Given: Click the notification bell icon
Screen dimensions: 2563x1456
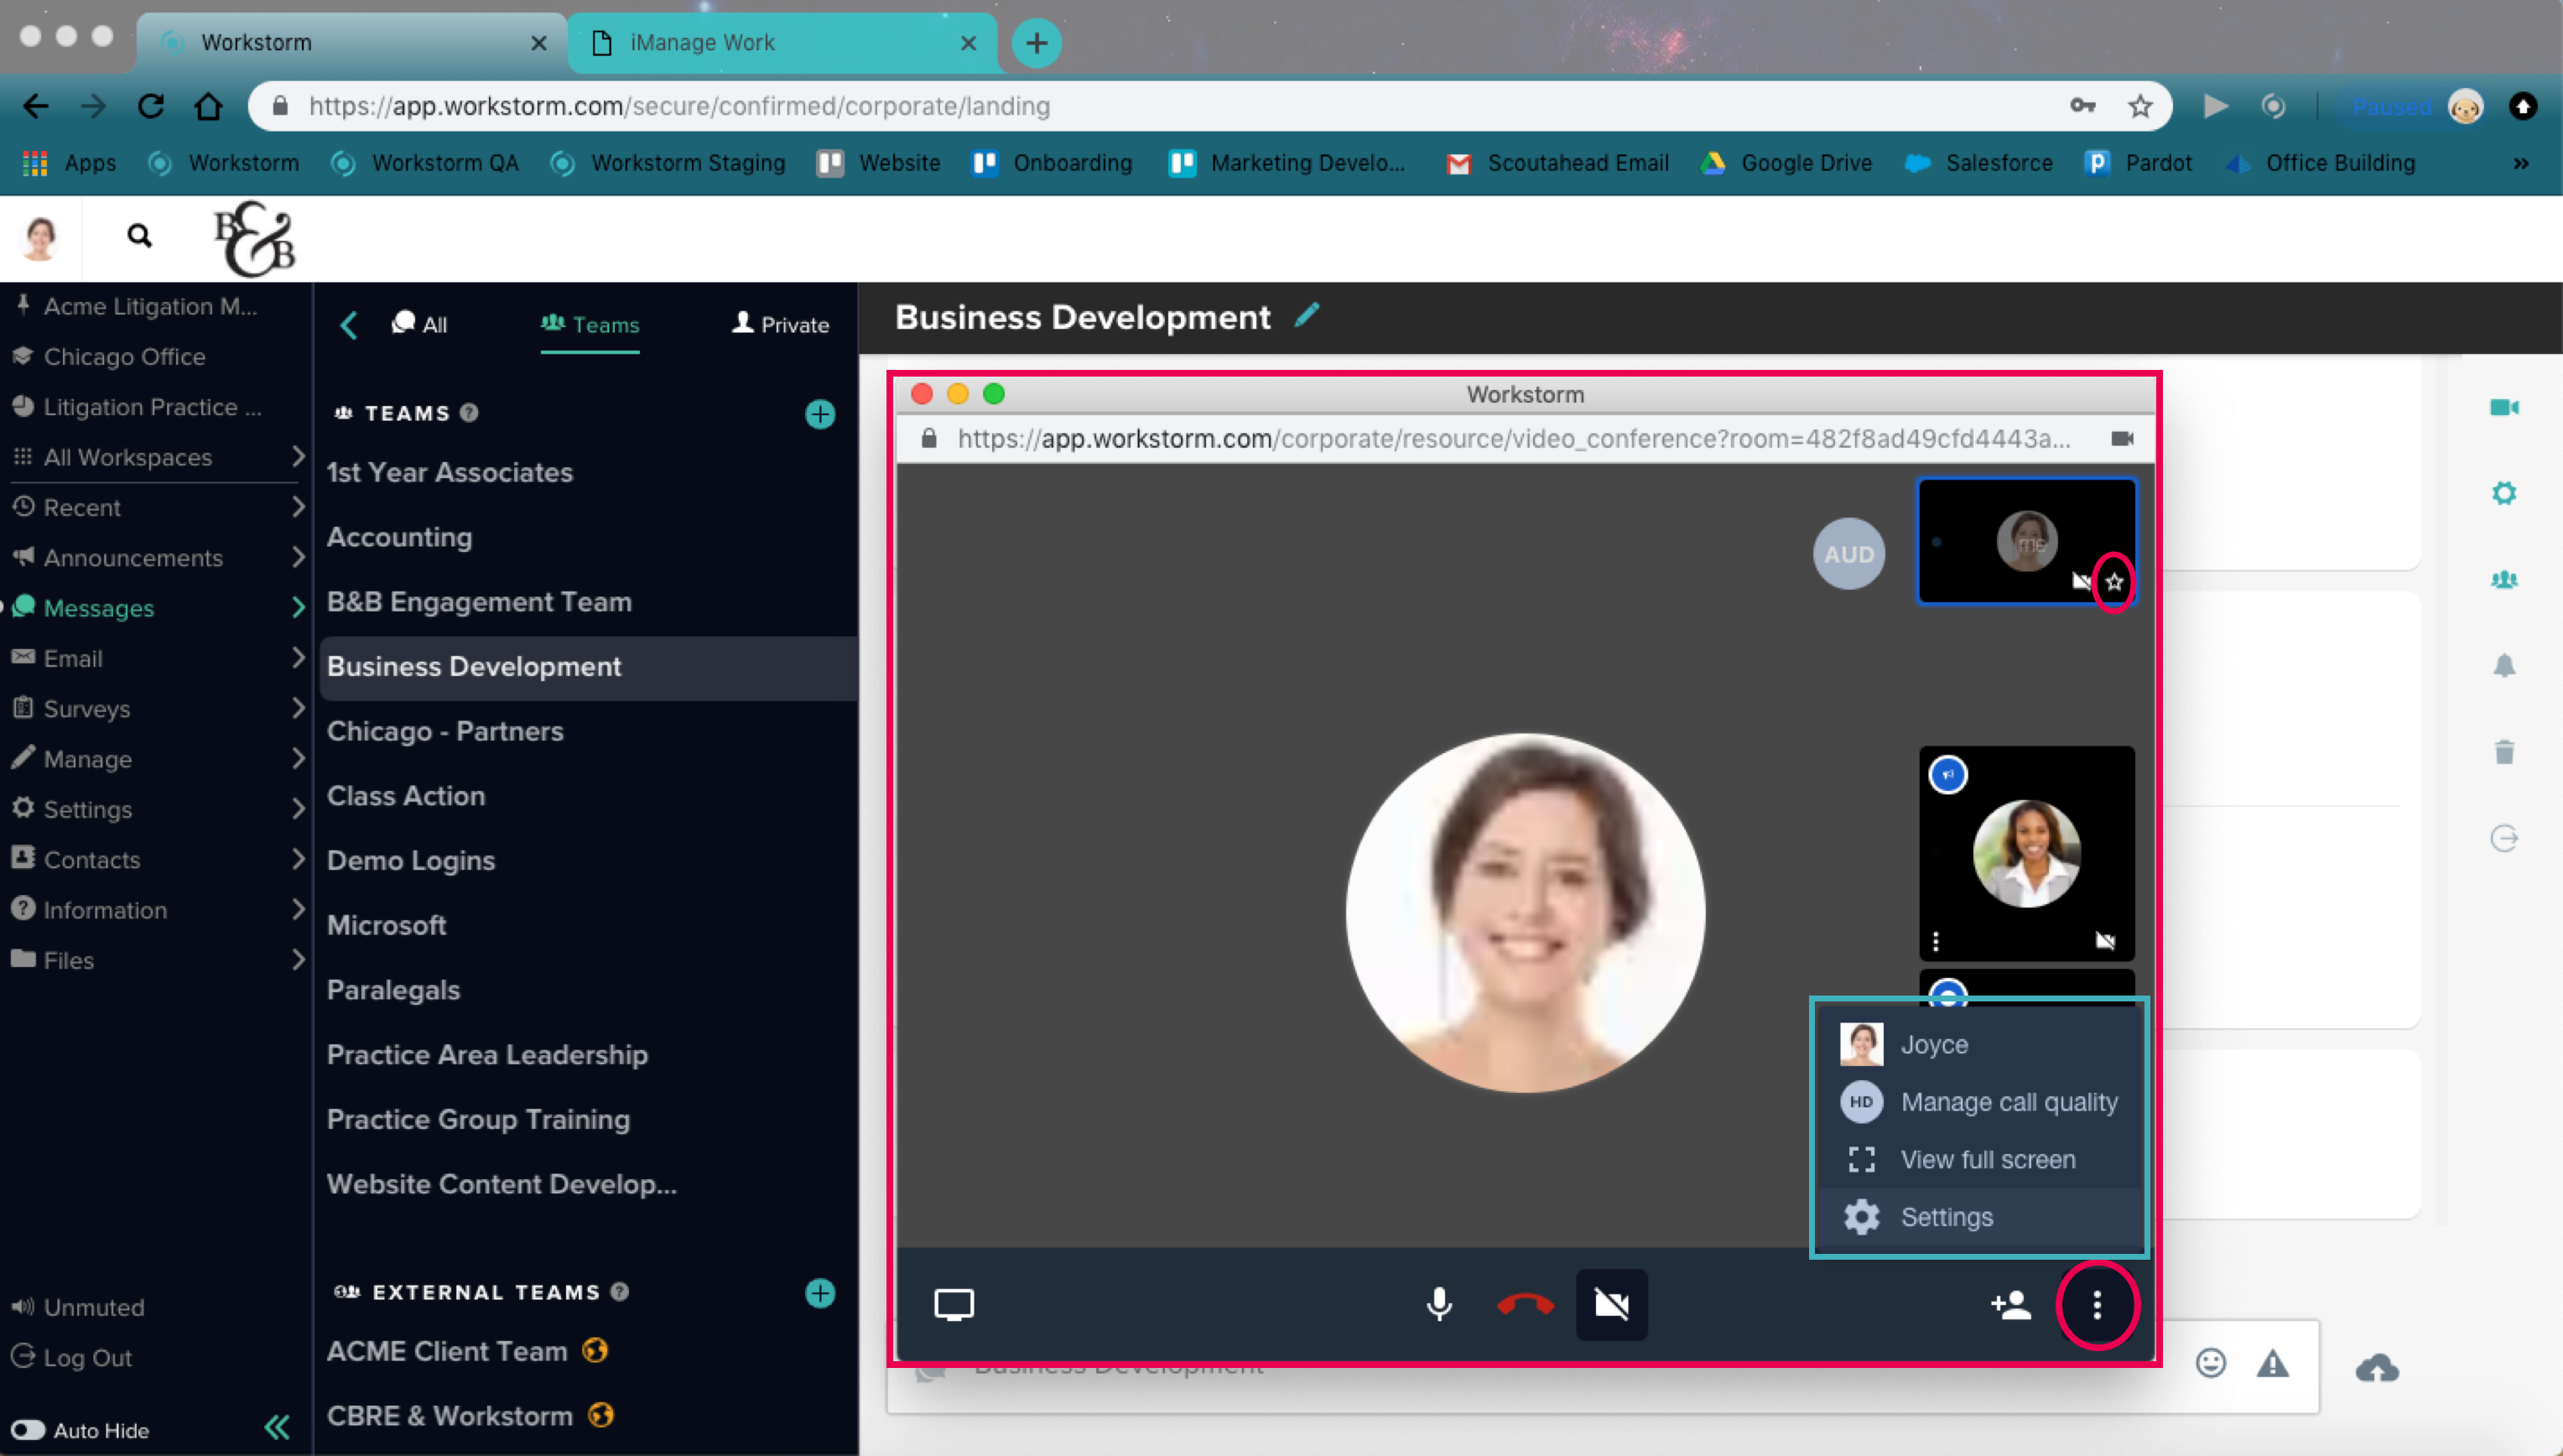Looking at the screenshot, I should pos(2503,665).
